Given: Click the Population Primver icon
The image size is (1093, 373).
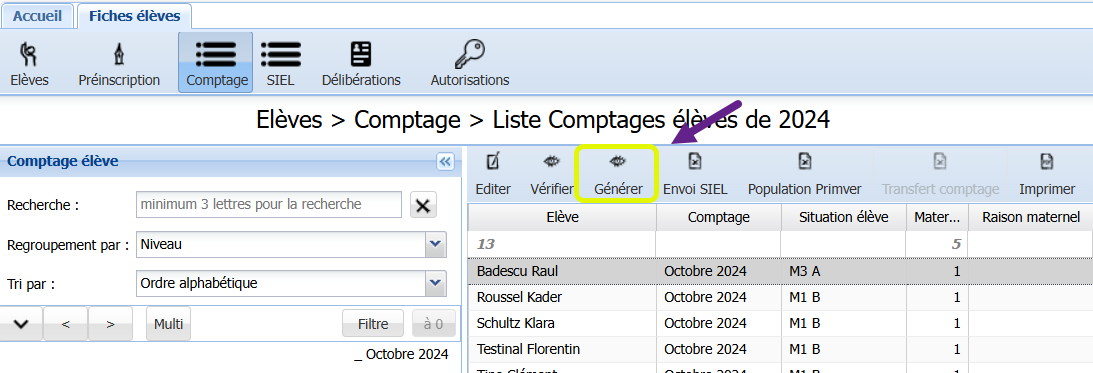Looking at the screenshot, I should click(x=804, y=162).
